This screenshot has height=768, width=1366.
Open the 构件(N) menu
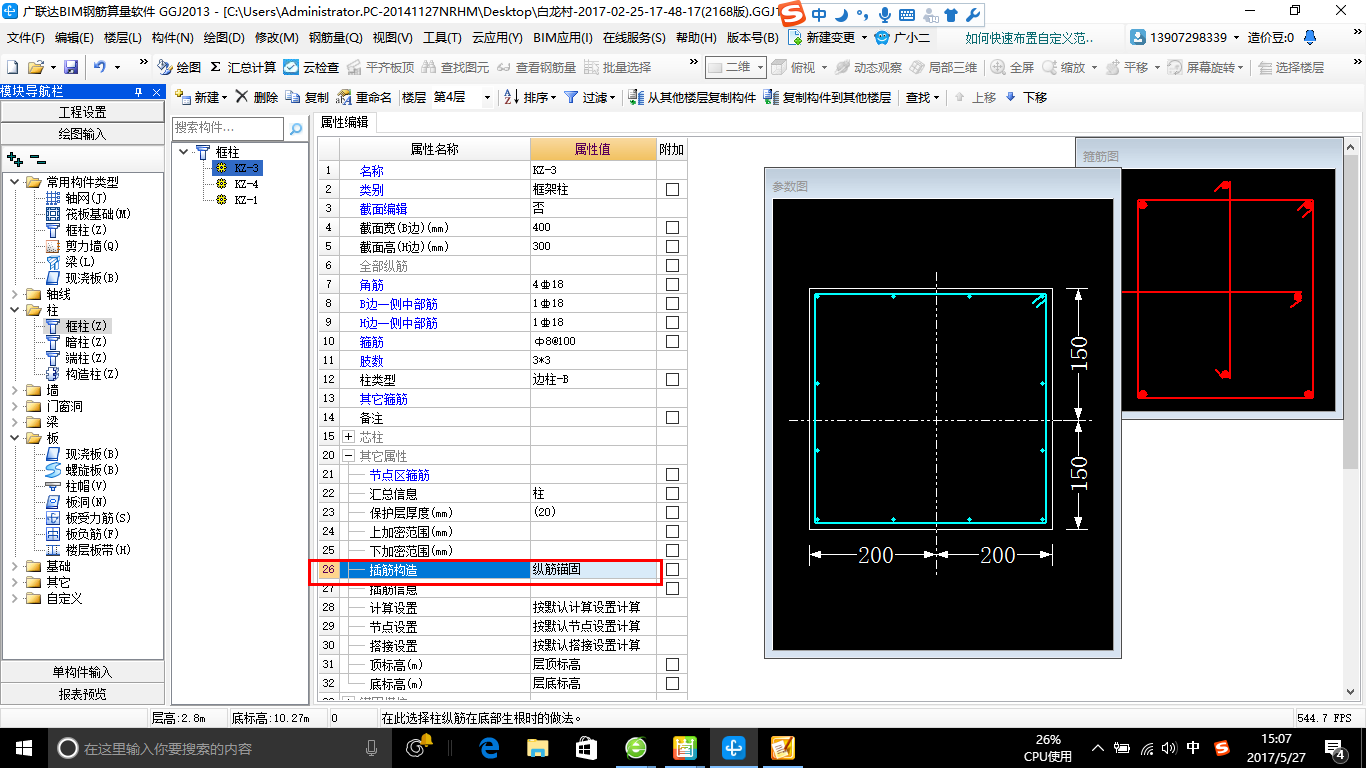173,38
